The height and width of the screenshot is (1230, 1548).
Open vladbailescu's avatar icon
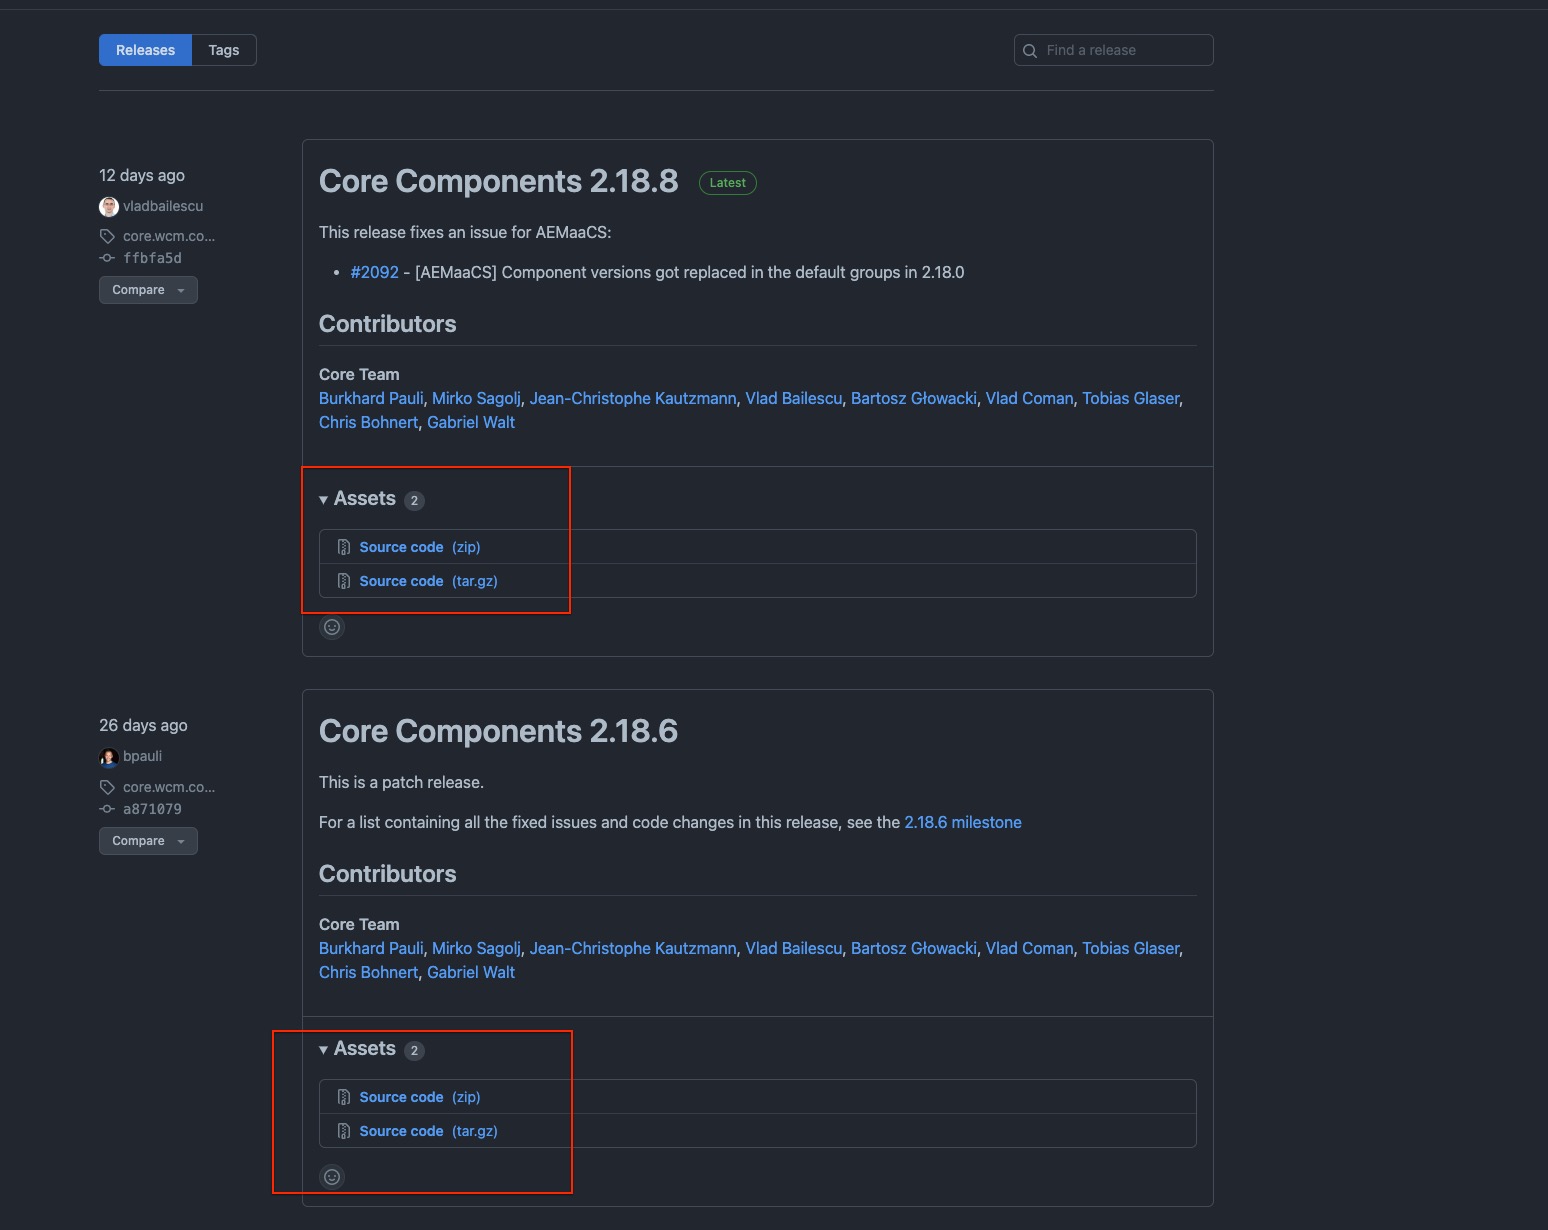point(109,206)
